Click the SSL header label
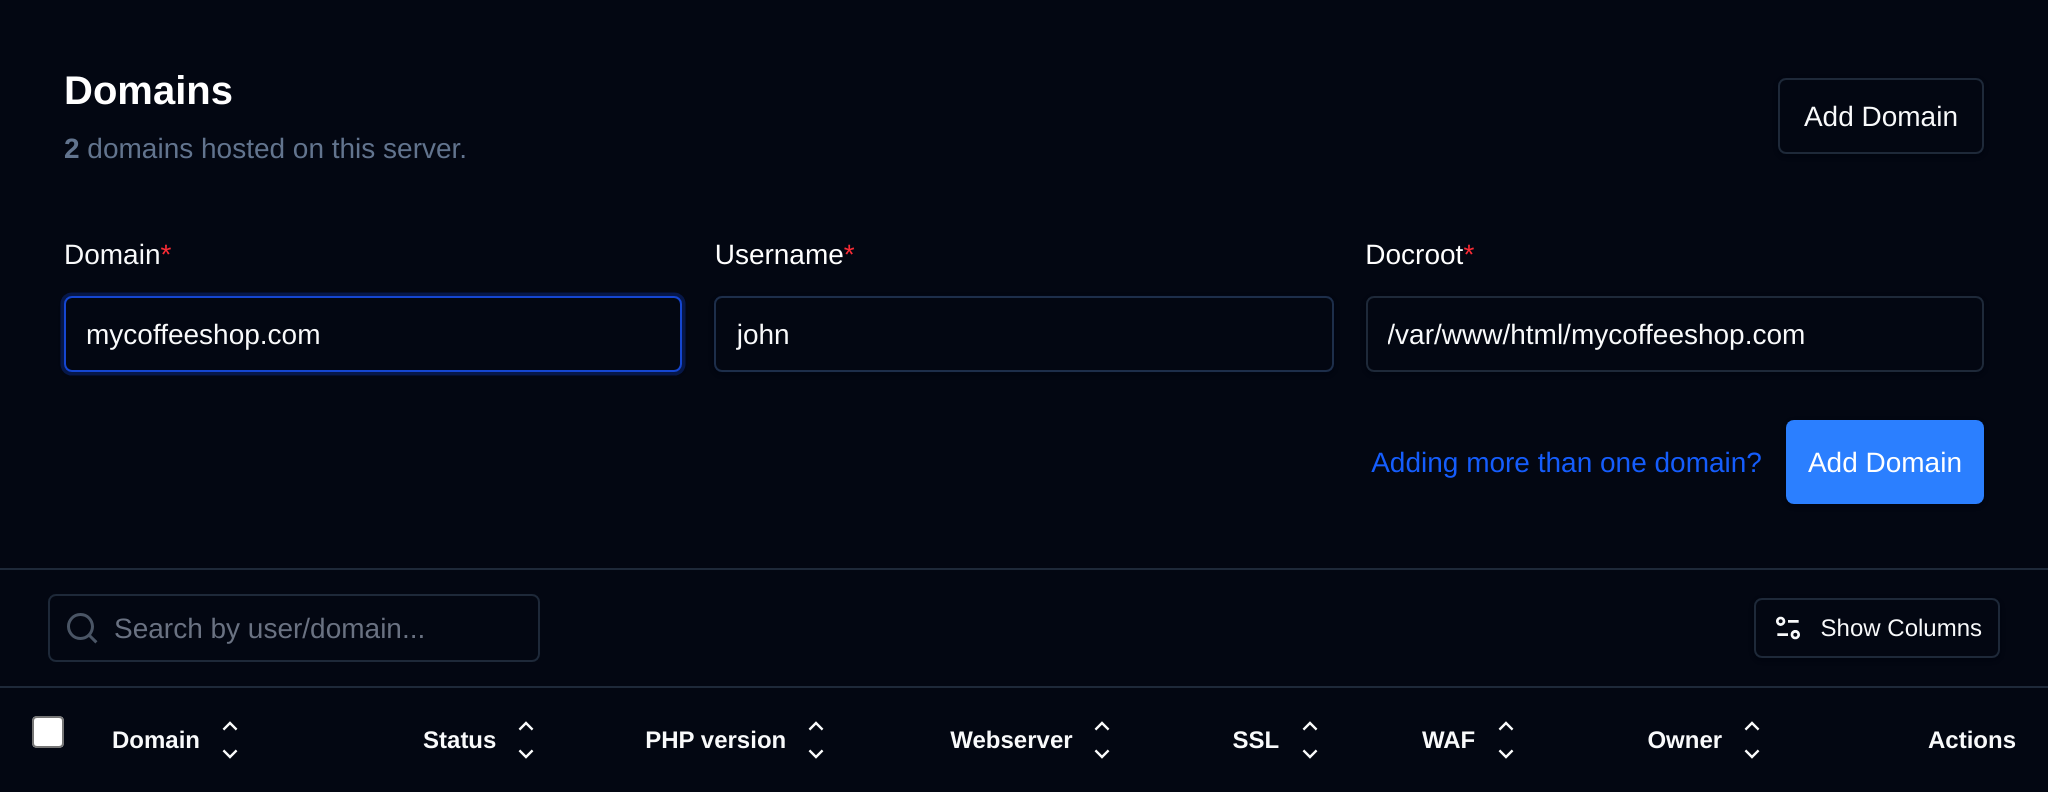 pyautogui.click(x=1255, y=740)
